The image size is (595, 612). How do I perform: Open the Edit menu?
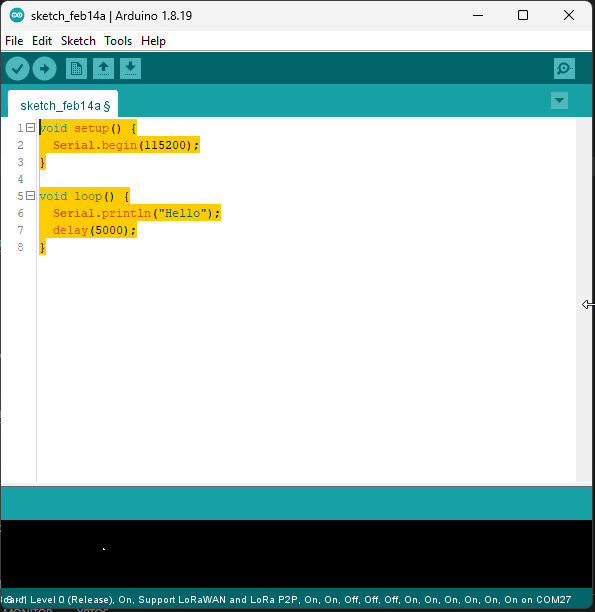click(x=42, y=41)
